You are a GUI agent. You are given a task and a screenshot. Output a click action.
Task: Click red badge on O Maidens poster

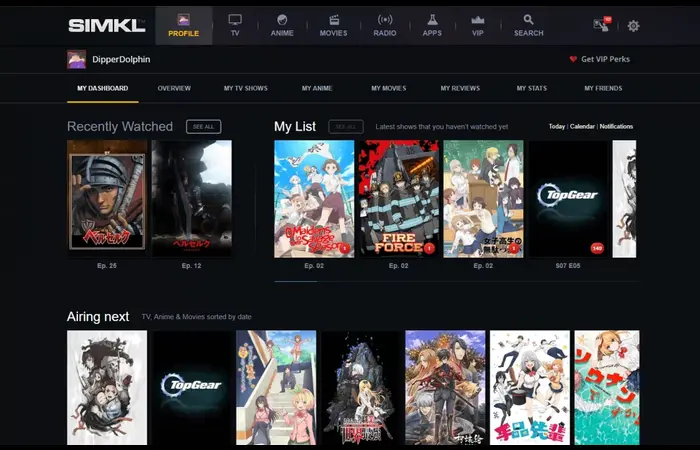pyautogui.click(x=344, y=248)
